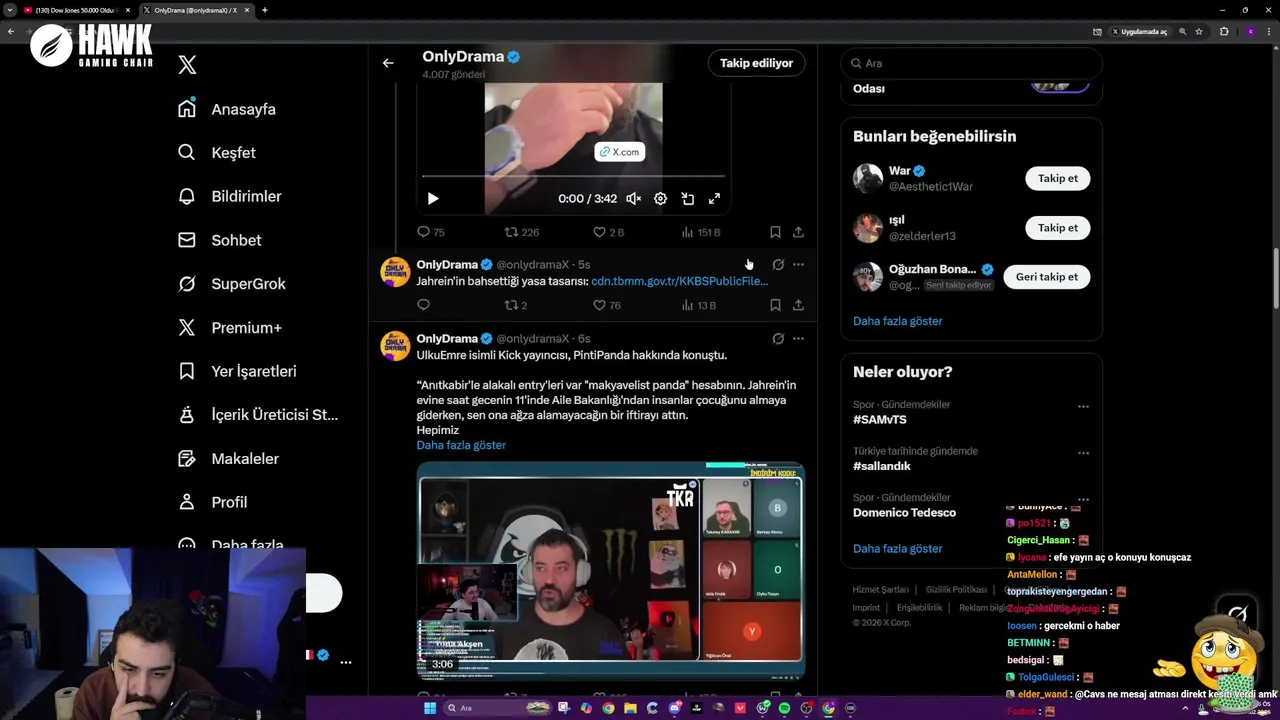The width and height of the screenshot is (1280, 720).
Task: Open Premium+ from the sidebar
Action: click(x=230, y=327)
